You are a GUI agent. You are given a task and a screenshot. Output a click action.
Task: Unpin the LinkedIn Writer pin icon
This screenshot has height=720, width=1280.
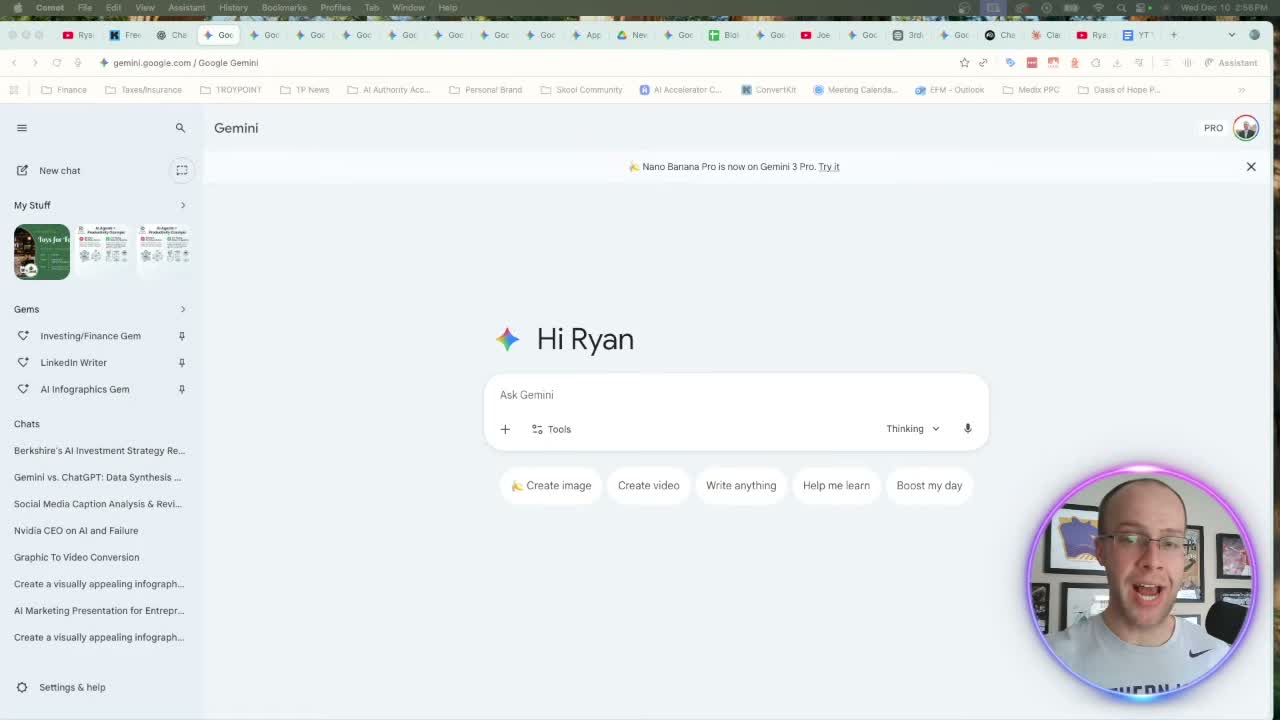click(181, 363)
